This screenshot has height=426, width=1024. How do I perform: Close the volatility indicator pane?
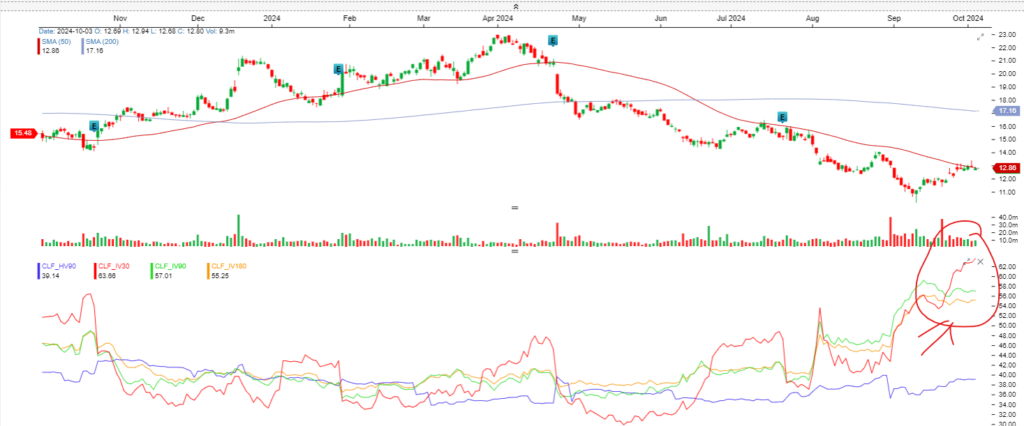[980, 263]
